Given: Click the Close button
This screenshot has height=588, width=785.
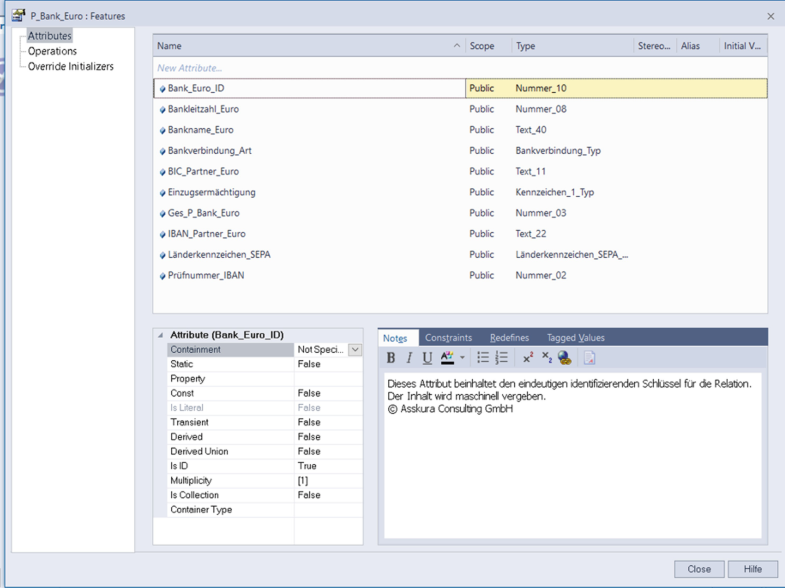Looking at the screenshot, I should (x=699, y=569).
